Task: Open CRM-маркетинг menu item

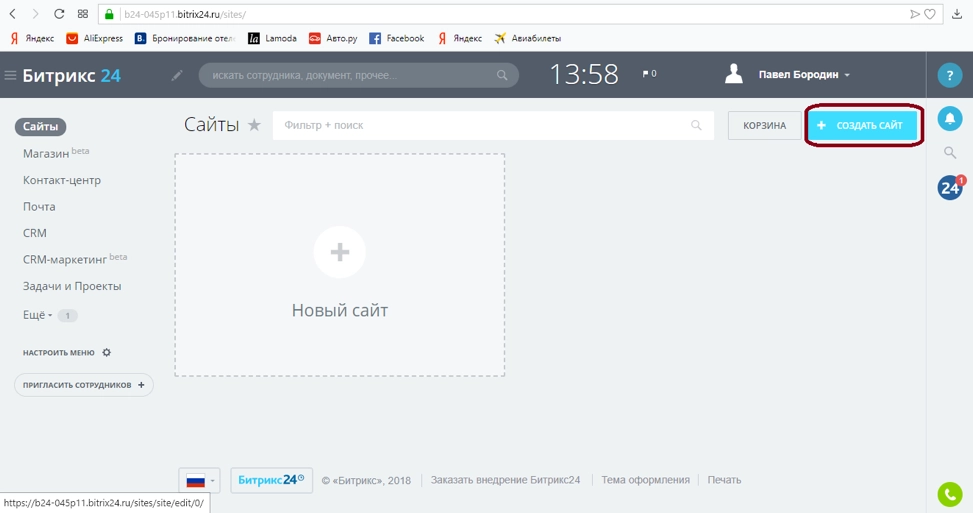Action: click(x=65, y=259)
